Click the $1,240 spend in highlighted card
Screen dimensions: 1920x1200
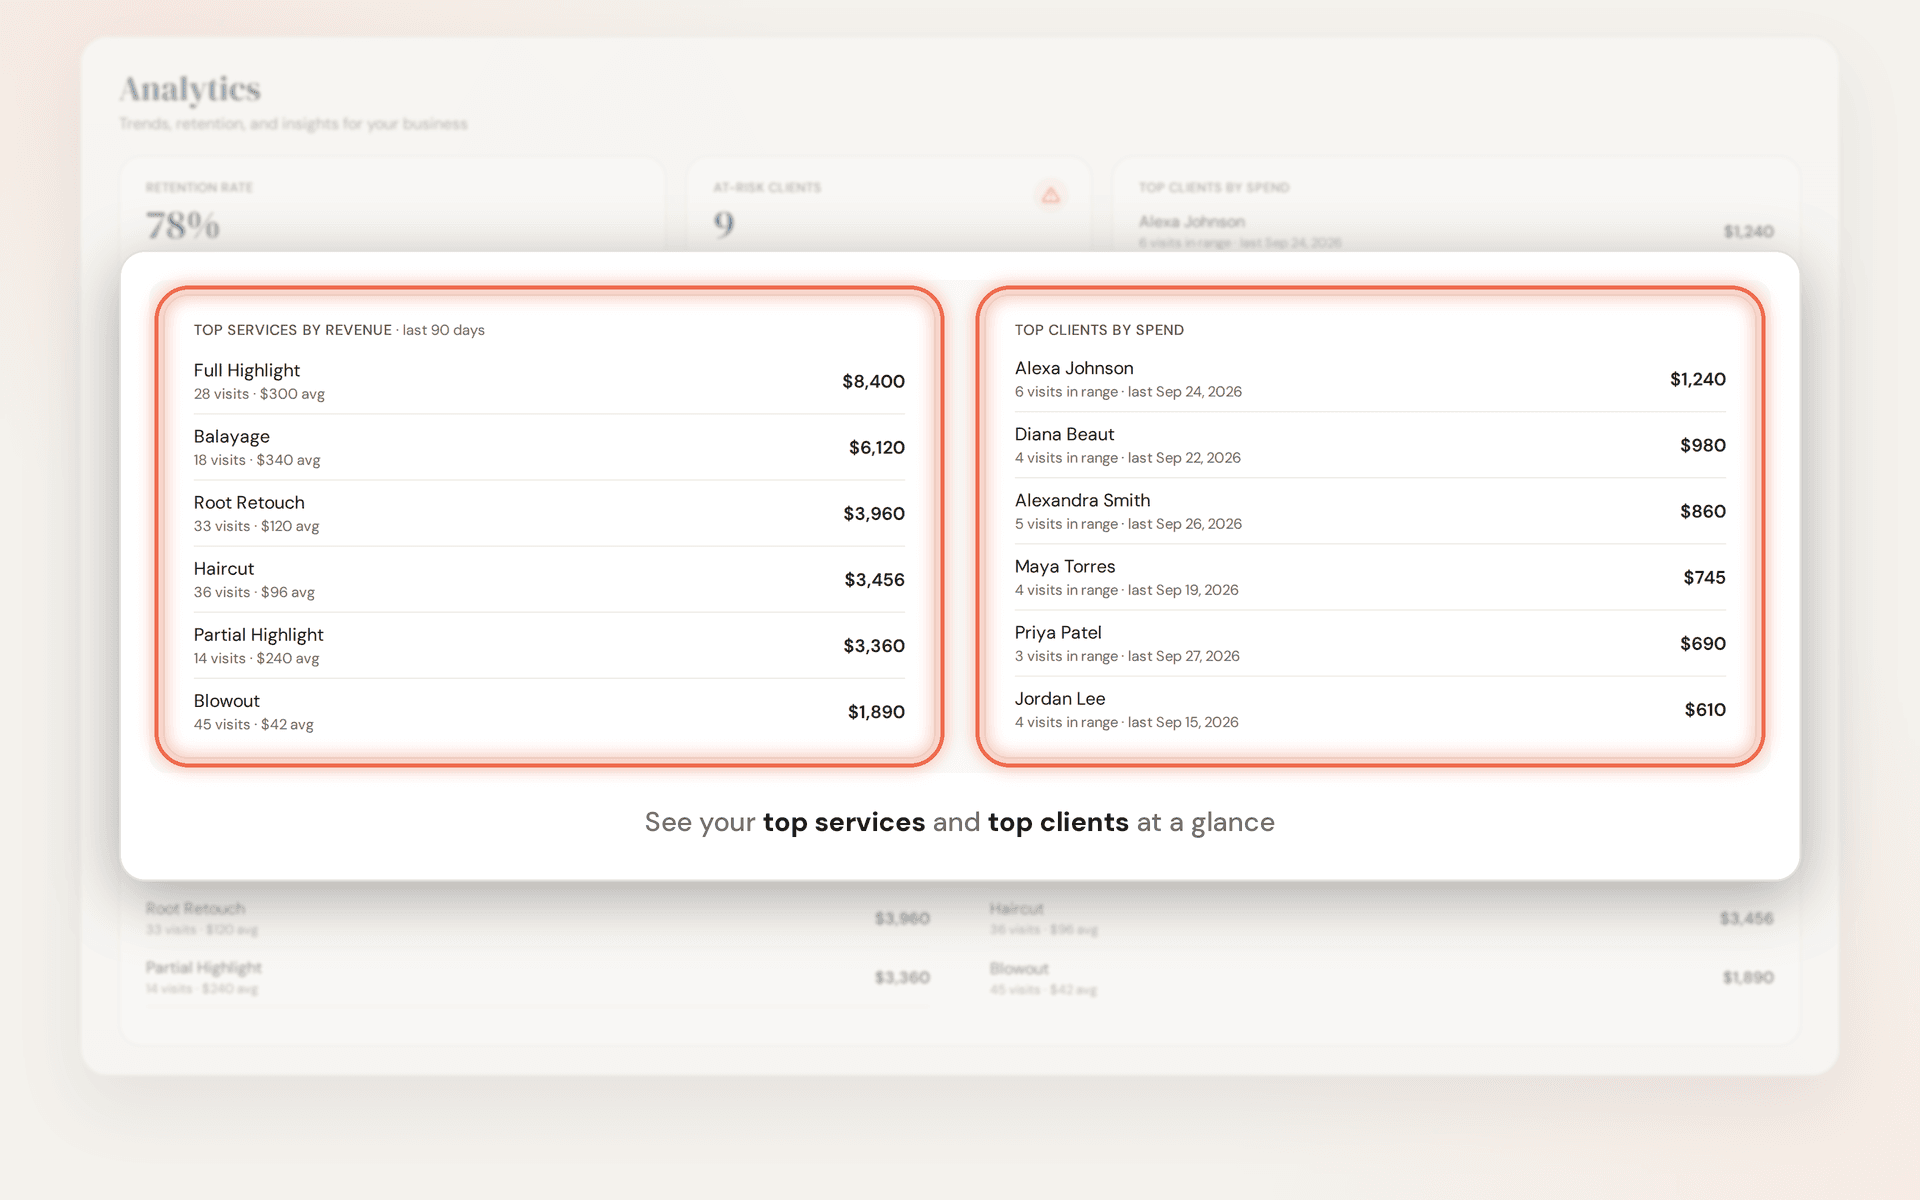click(1697, 379)
